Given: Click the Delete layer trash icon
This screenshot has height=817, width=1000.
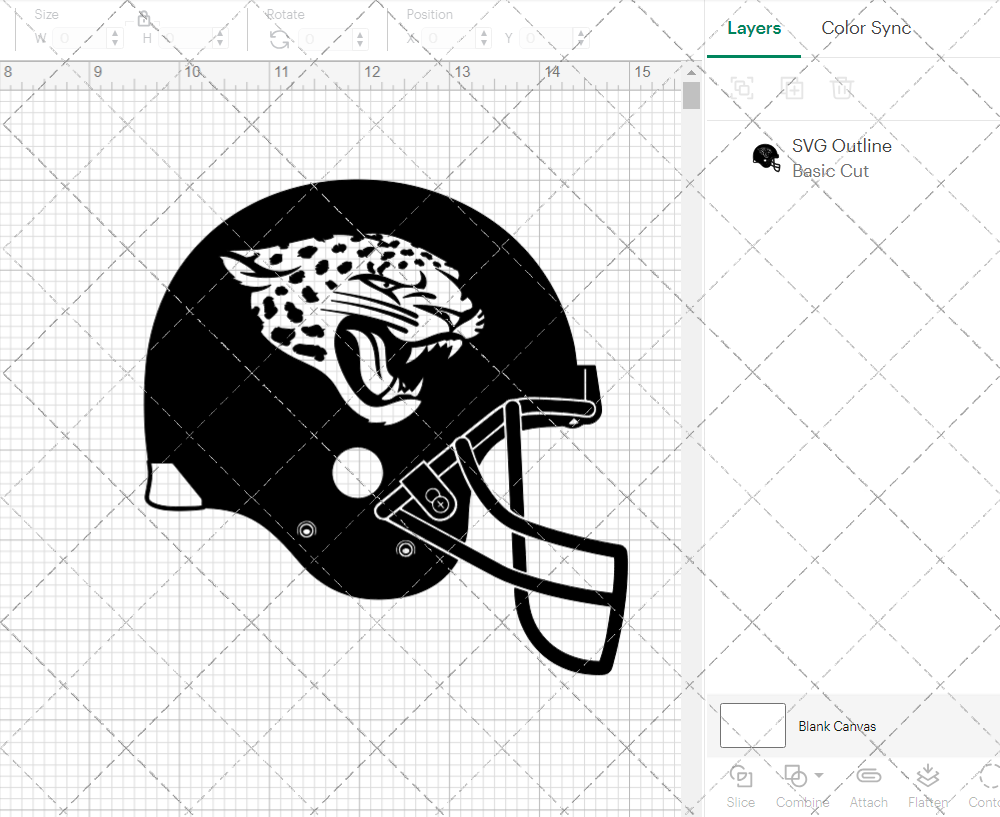Looking at the screenshot, I should (x=842, y=88).
